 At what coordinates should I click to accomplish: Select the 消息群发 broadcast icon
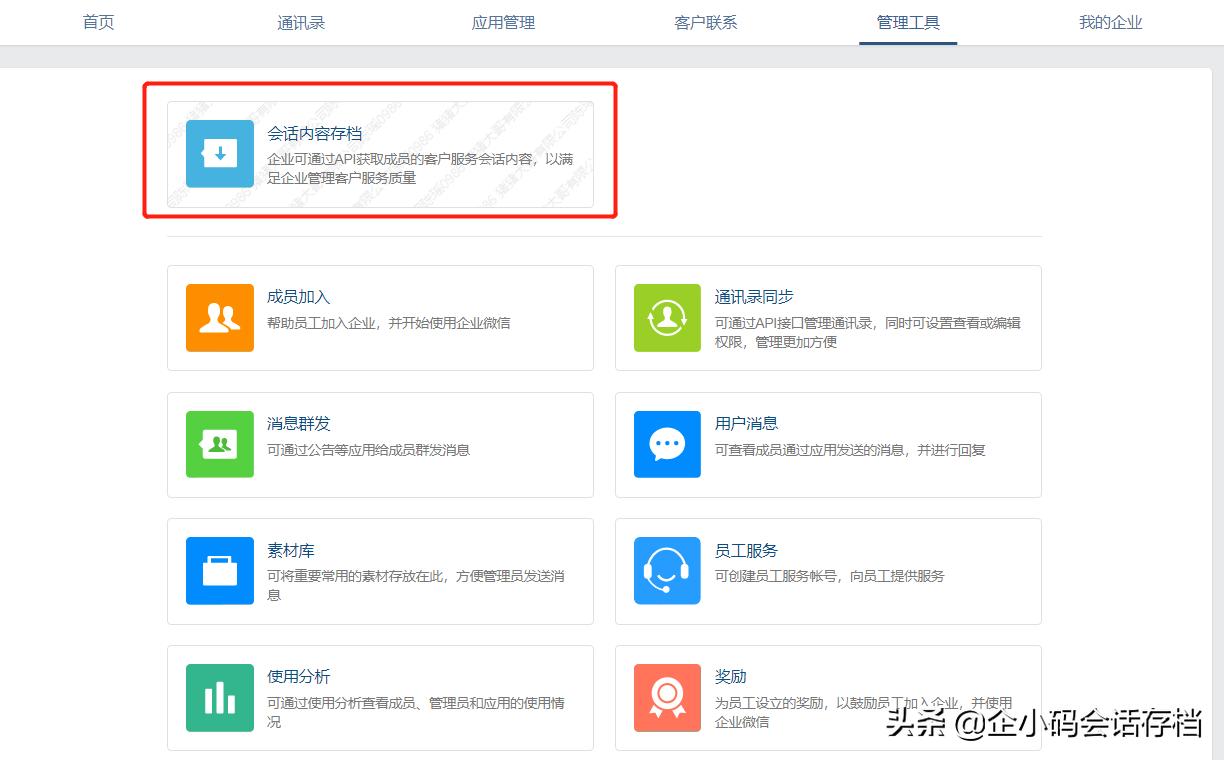[219, 445]
